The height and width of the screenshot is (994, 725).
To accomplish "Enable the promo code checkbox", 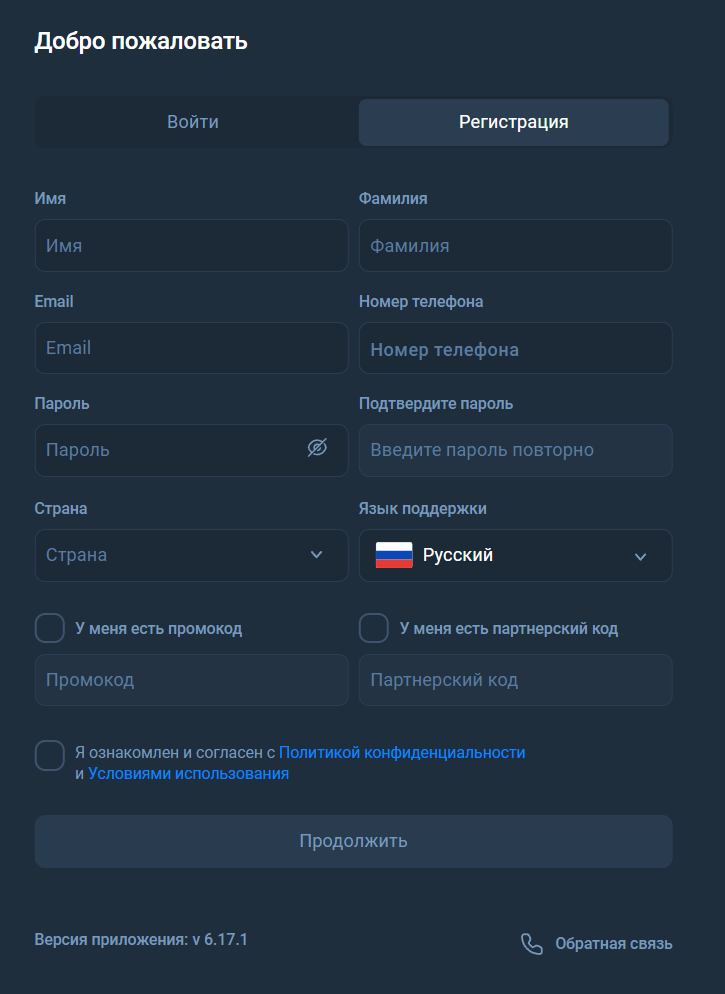I will [x=50, y=628].
